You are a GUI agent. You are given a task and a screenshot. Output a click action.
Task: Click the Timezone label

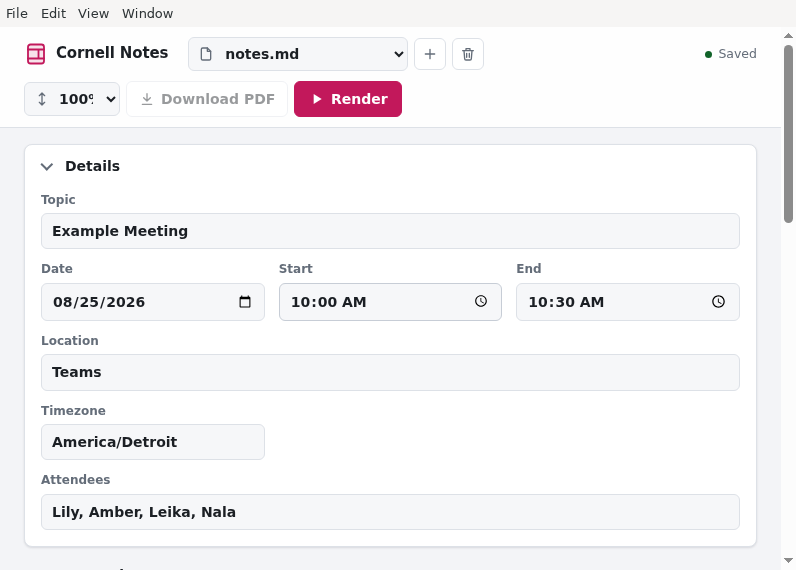(74, 411)
